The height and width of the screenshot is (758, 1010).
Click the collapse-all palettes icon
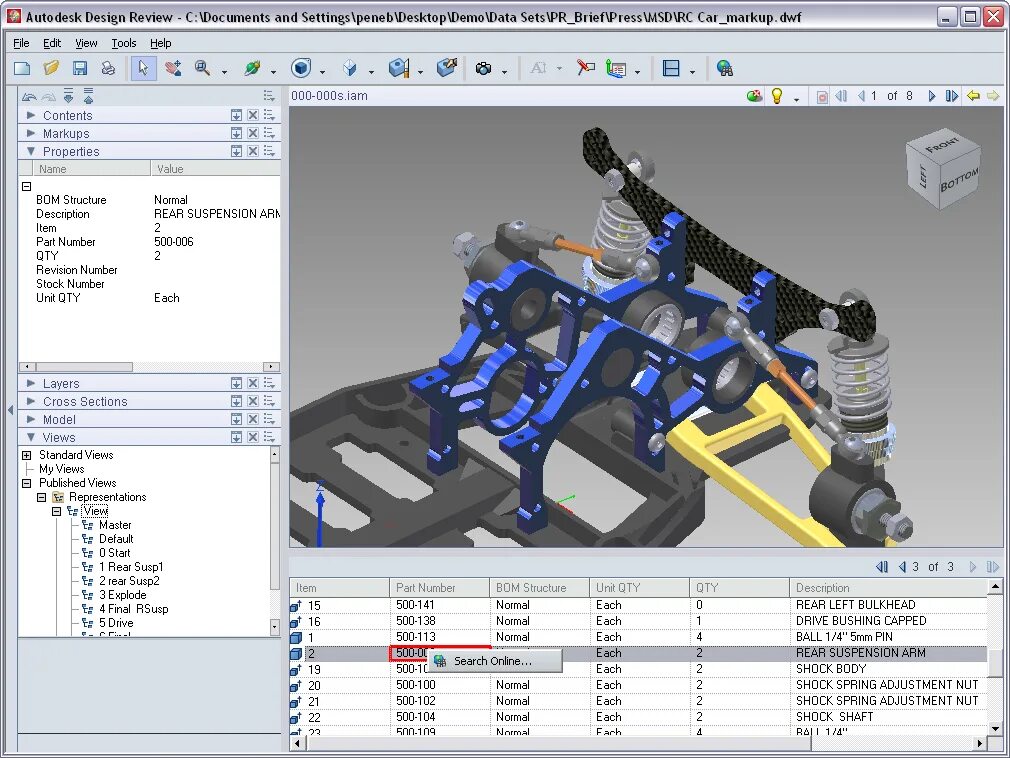click(88, 96)
